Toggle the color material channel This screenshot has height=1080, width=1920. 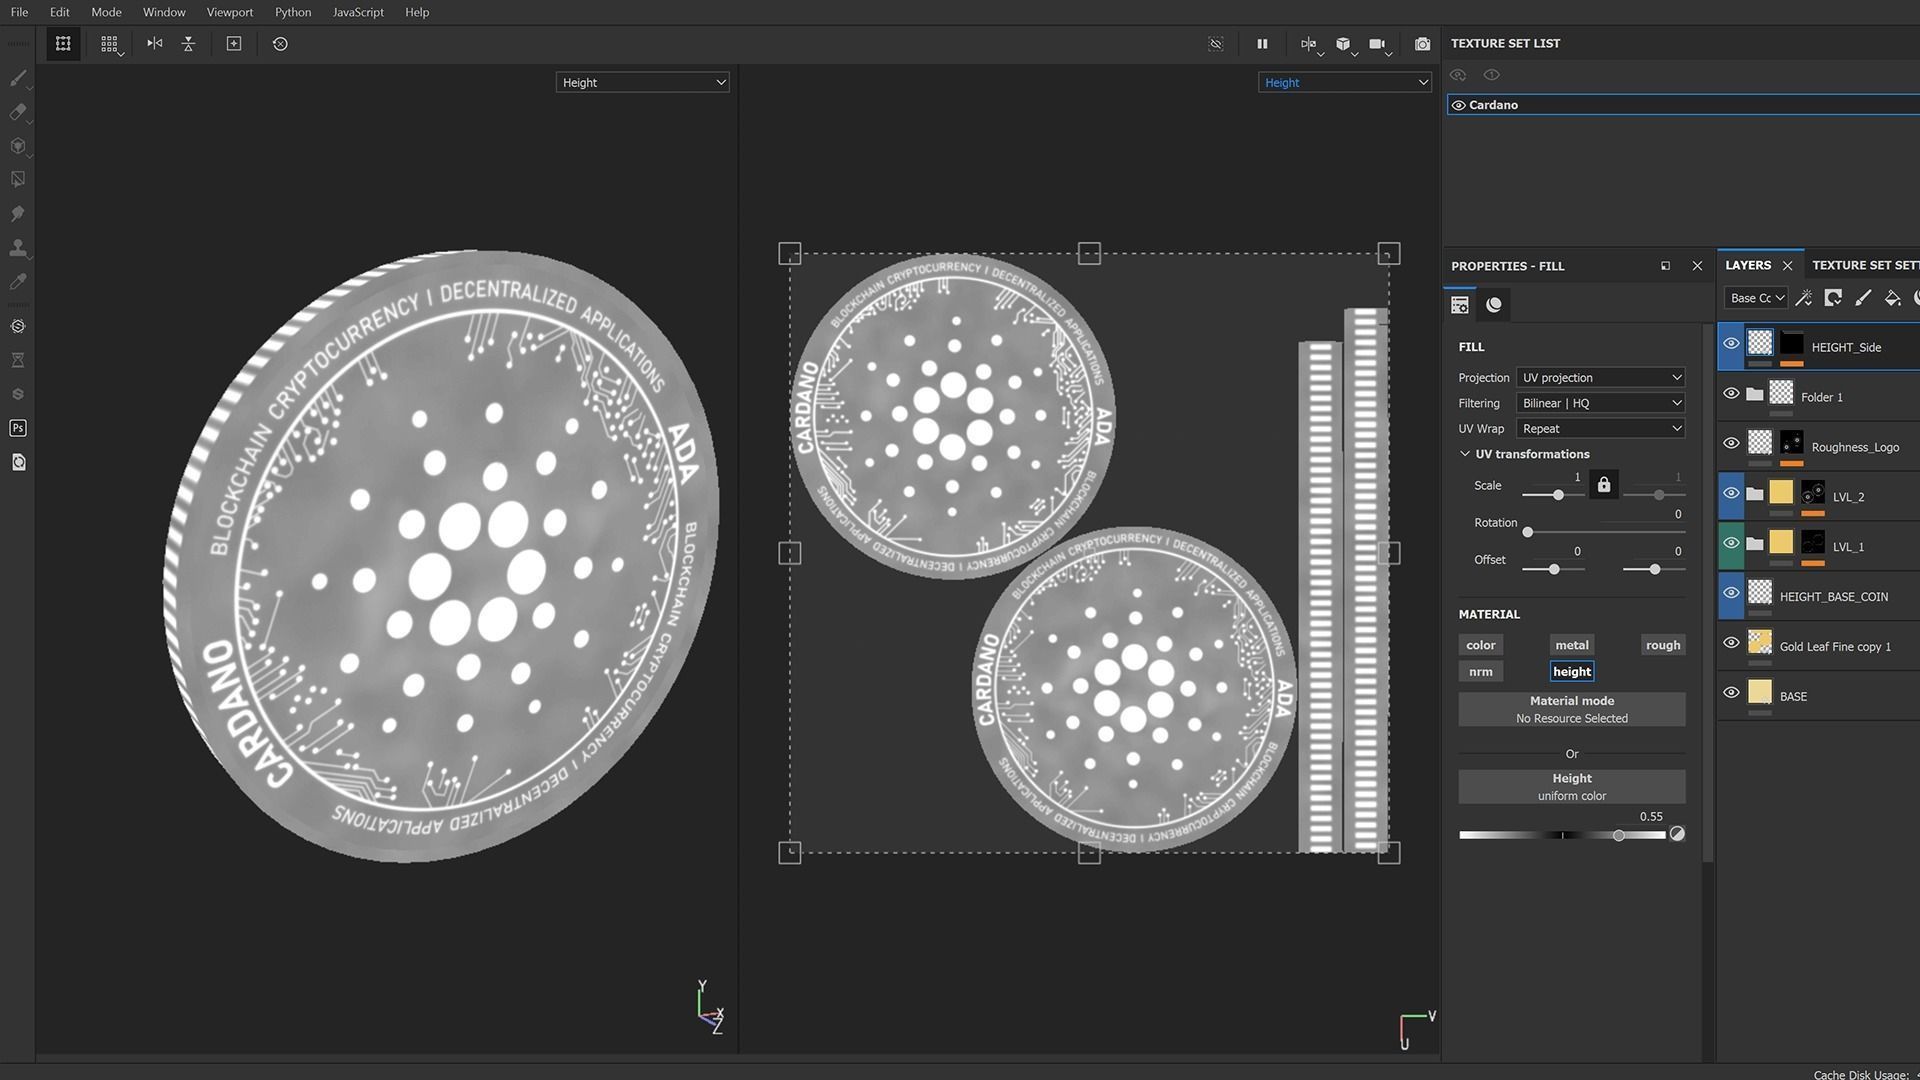click(1481, 645)
